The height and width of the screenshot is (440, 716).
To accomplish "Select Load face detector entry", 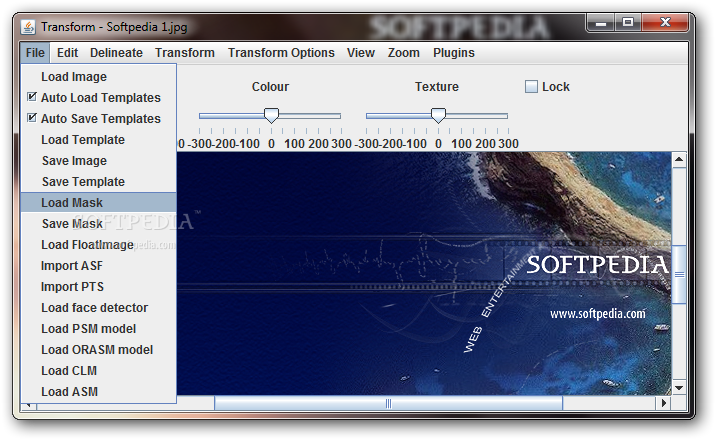I will 99,308.
